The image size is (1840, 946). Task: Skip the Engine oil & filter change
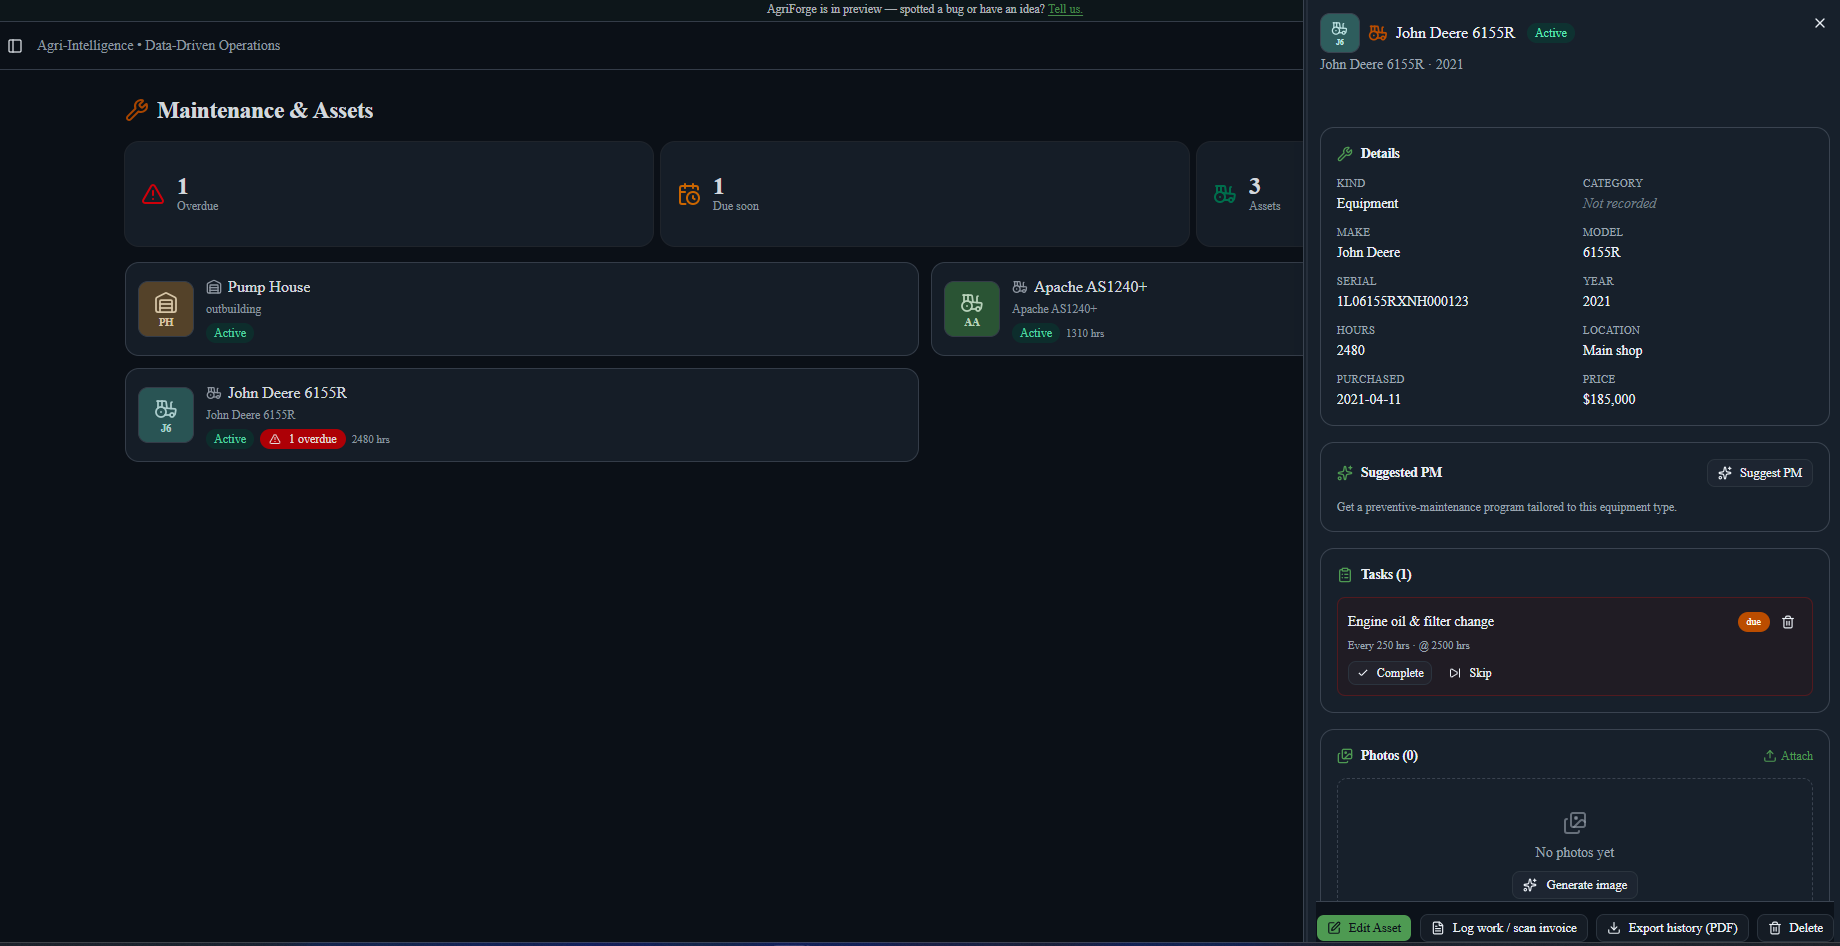pos(1471,673)
